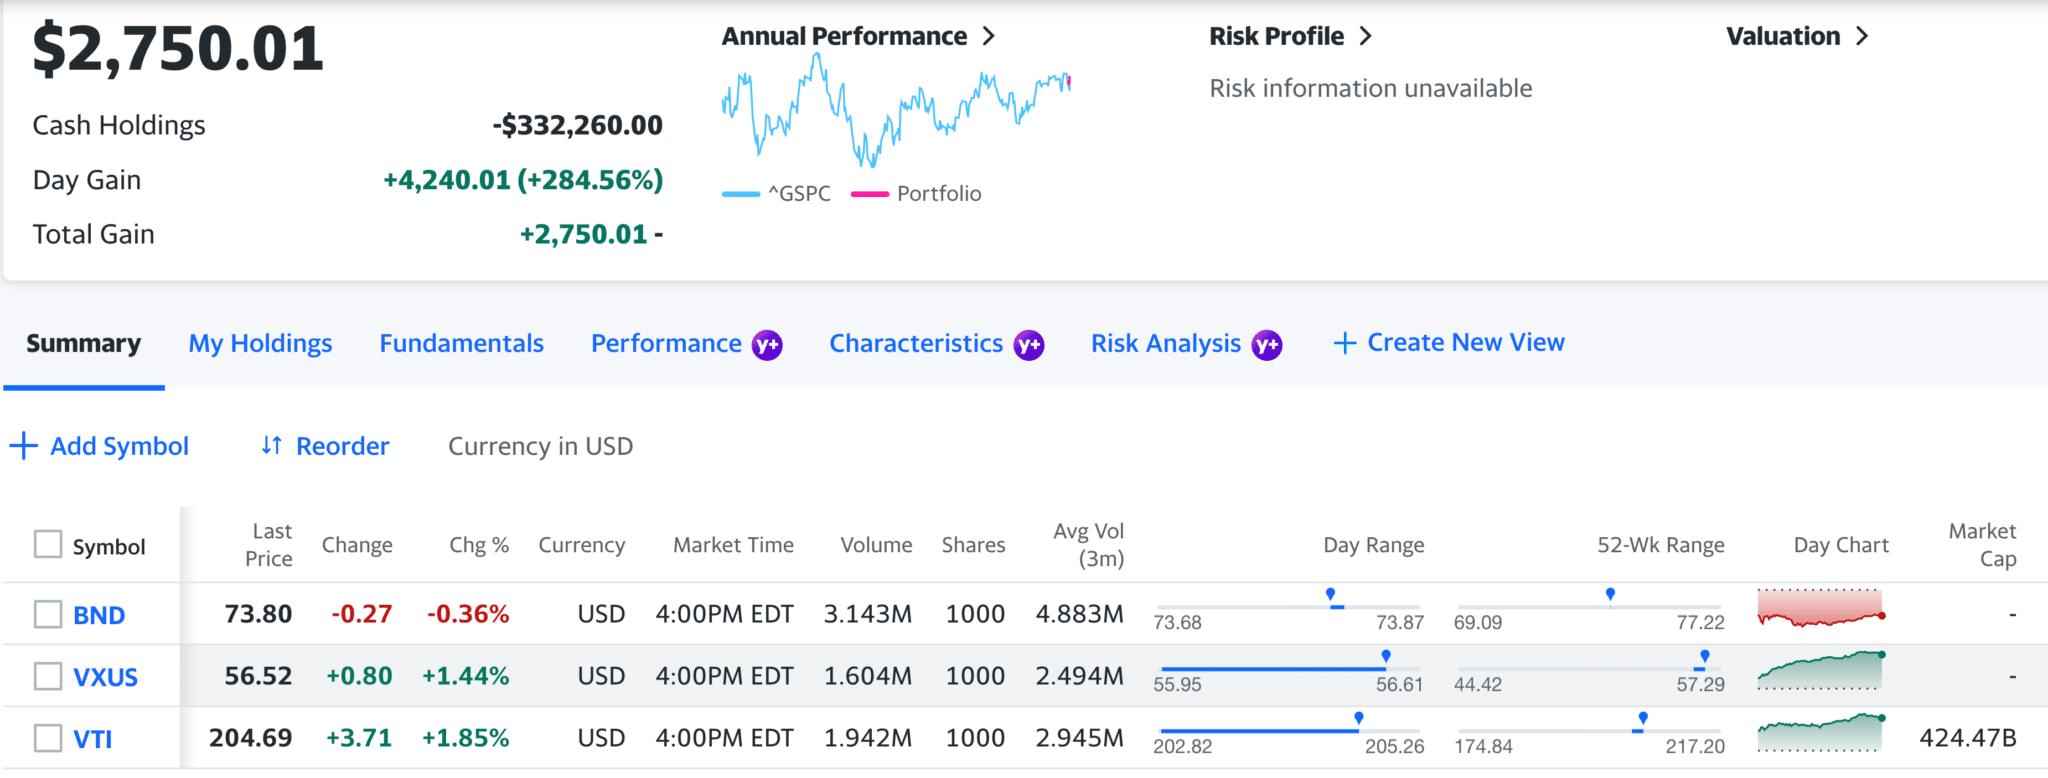The image size is (2048, 778).
Task: Switch to the My Holdings tab
Action: coord(260,344)
